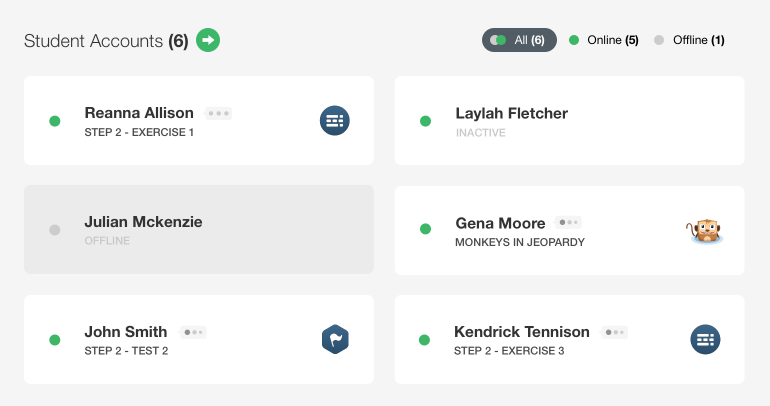Click the green arrow beside Student Accounts

pyautogui.click(x=208, y=40)
